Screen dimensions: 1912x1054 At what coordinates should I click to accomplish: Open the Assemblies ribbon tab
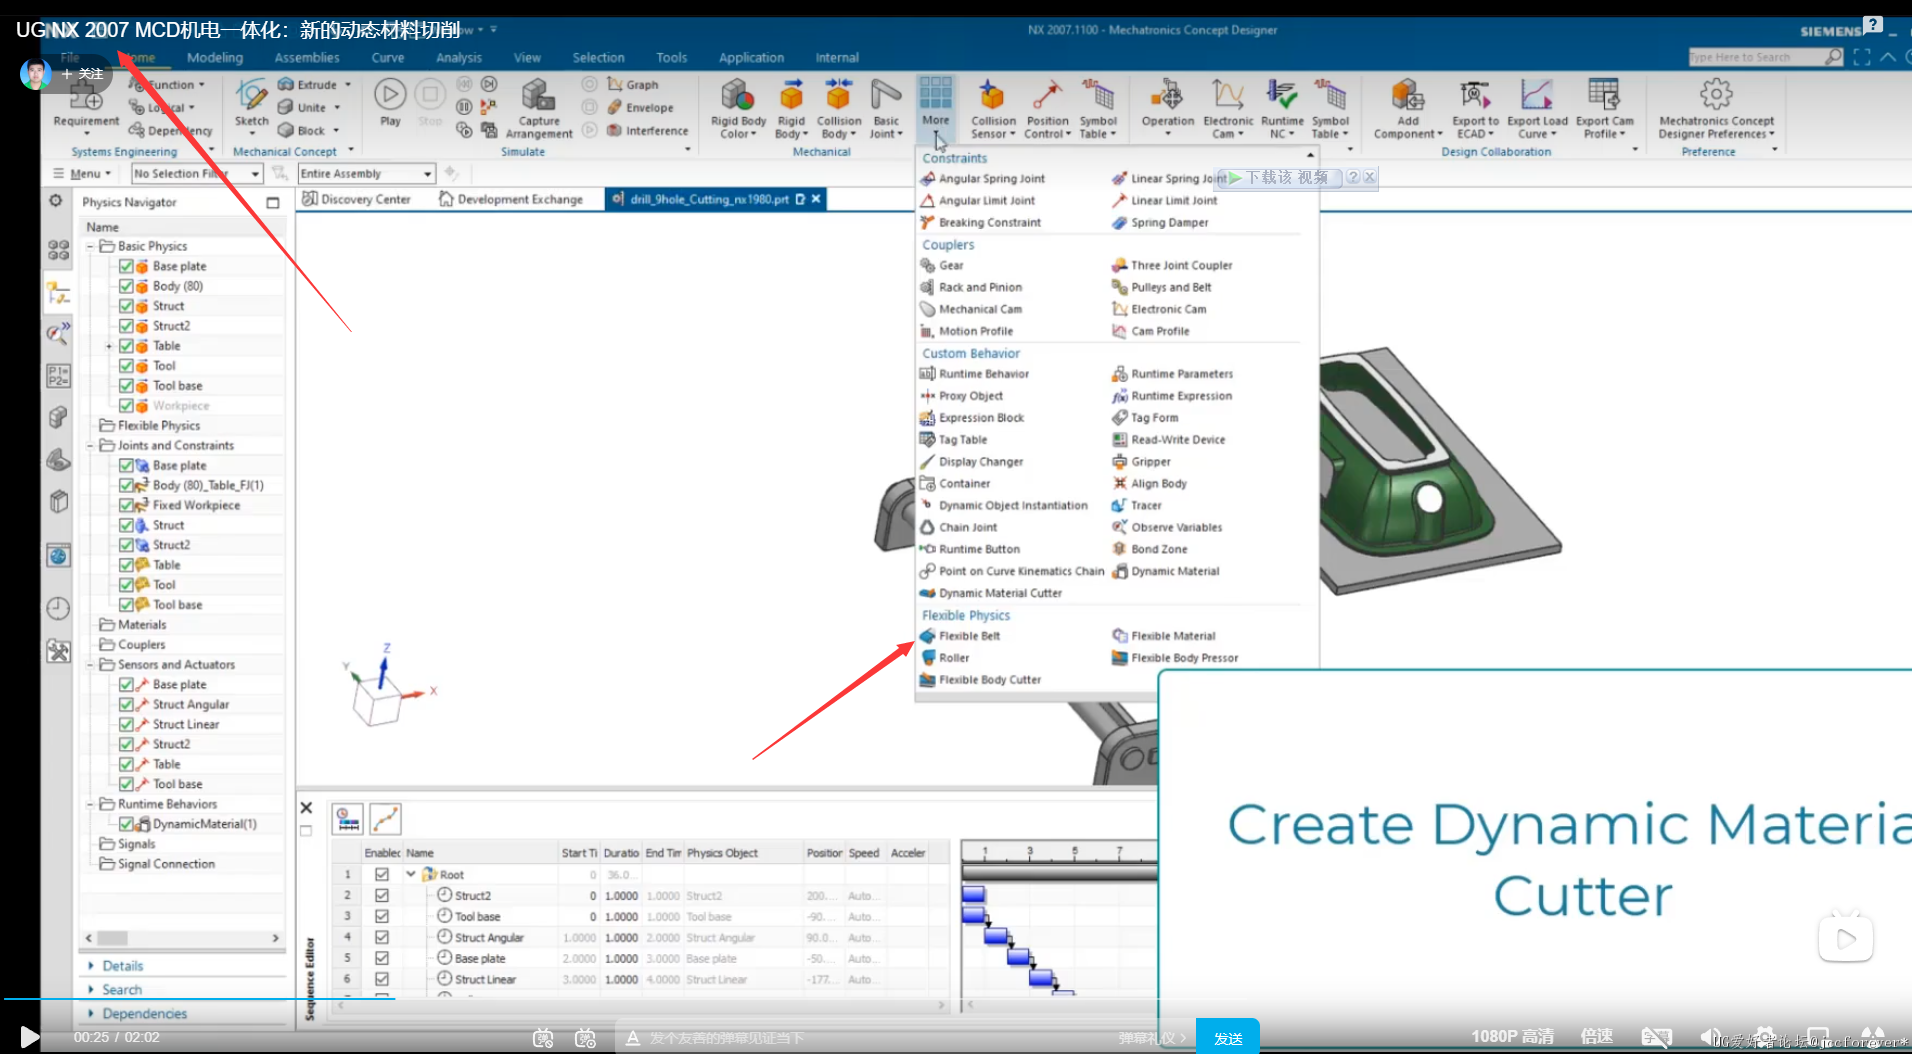(x=307, y=58)
